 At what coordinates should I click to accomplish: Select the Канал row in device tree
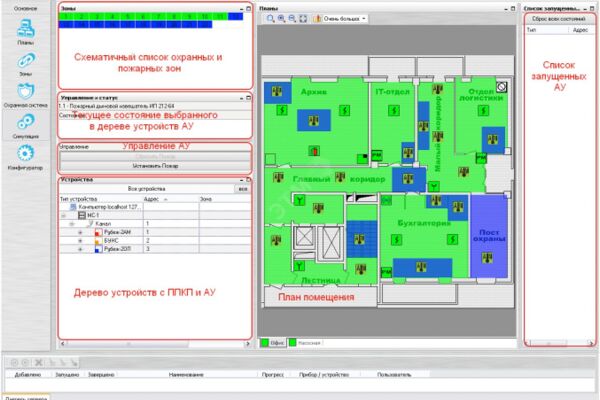click(x=155, y=224)
